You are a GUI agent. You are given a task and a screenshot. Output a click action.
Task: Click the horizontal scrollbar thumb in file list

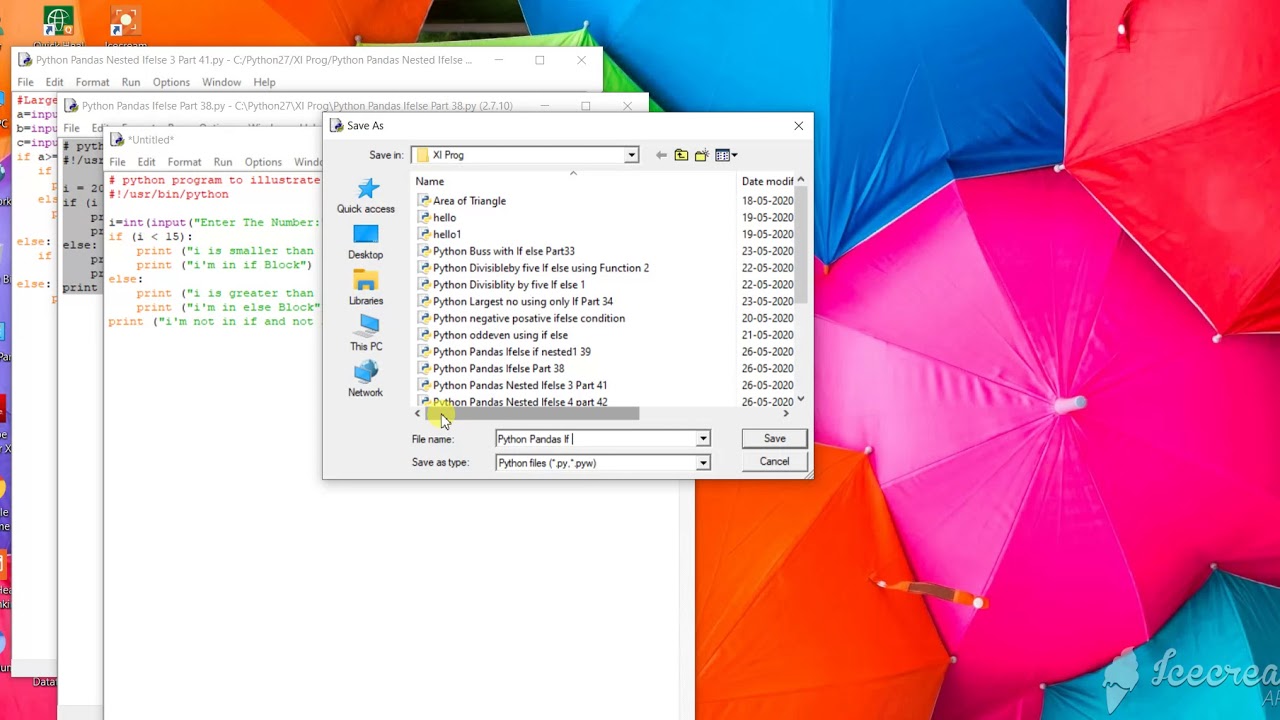pos(532,413)
